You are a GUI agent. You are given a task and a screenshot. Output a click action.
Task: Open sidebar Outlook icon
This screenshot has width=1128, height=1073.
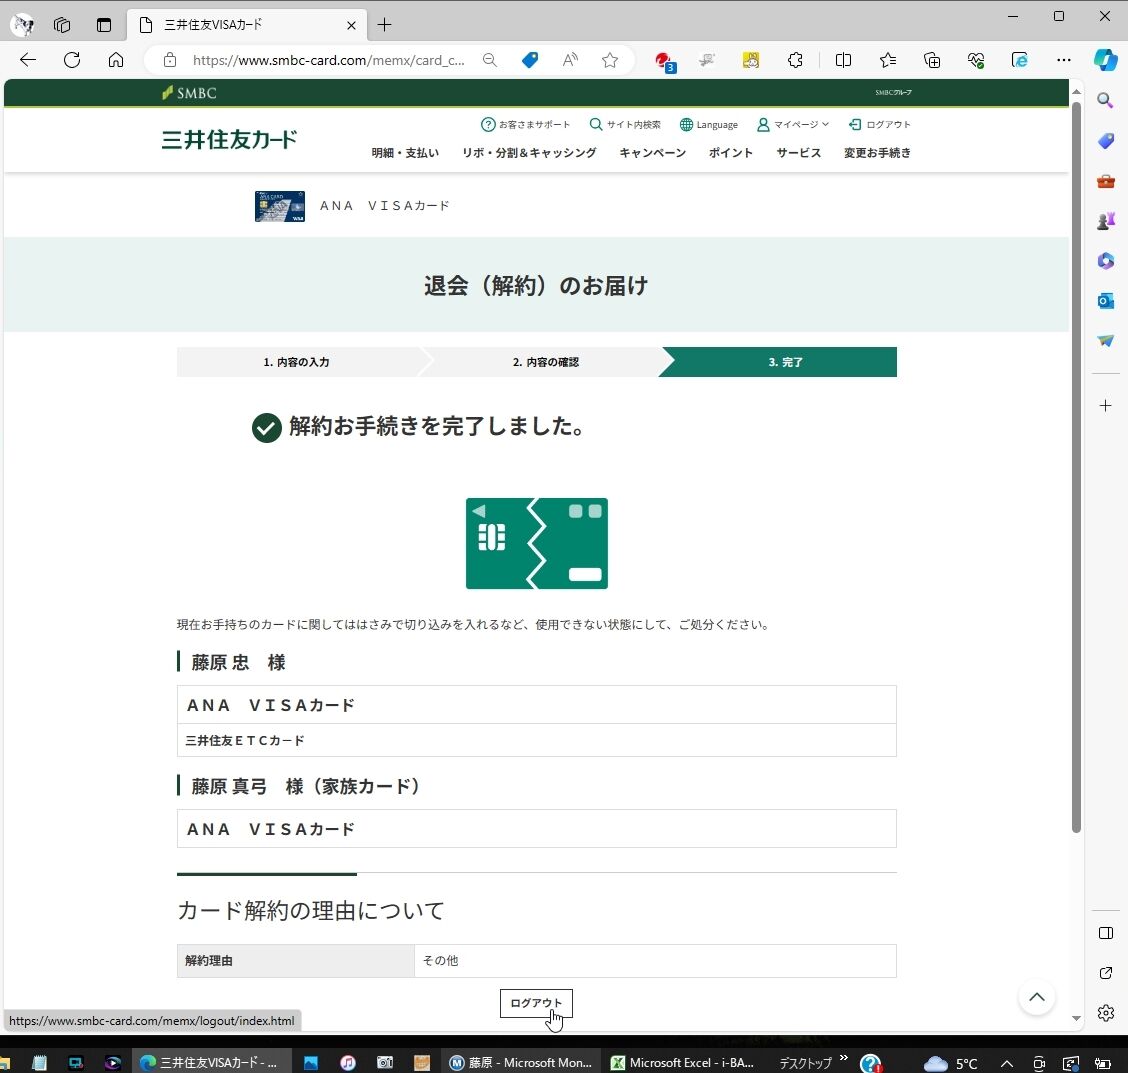1106,301
